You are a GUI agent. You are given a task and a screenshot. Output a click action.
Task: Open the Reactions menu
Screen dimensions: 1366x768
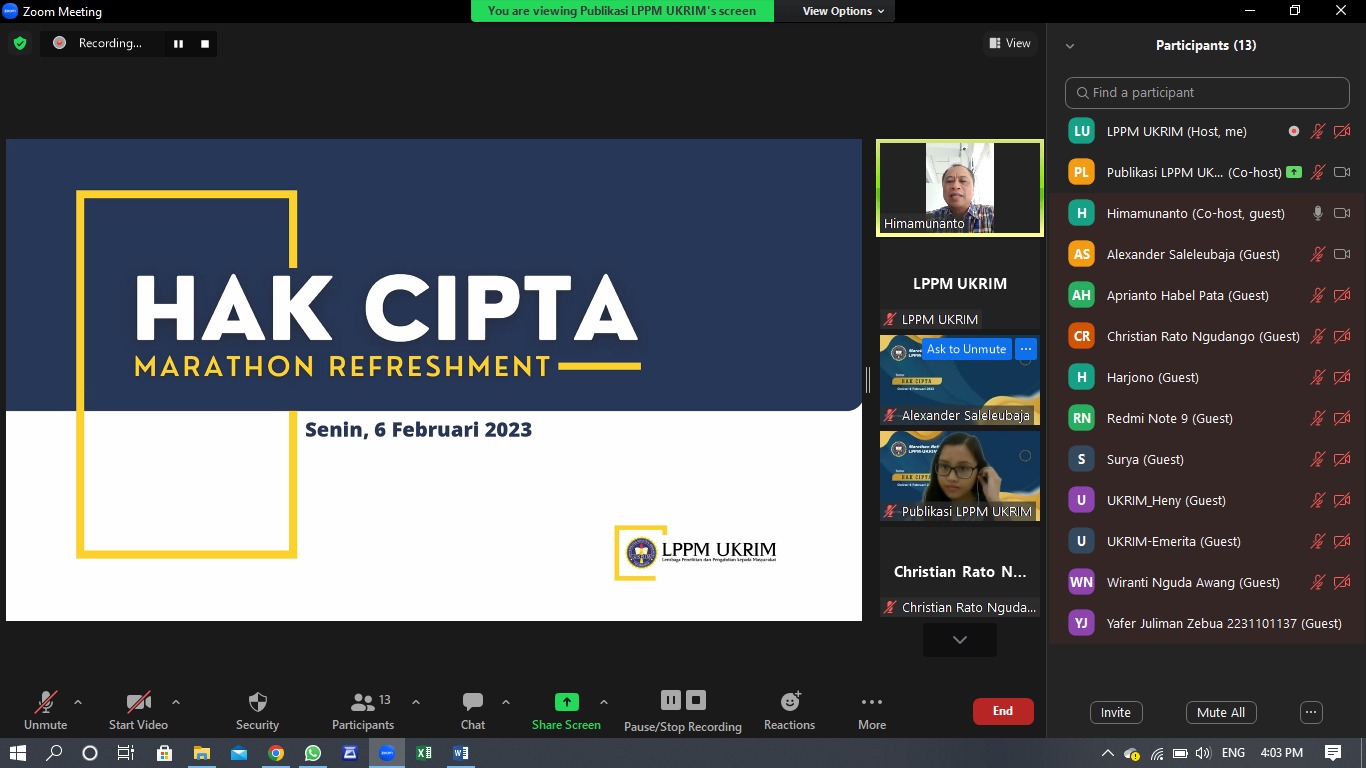point(789,710)
